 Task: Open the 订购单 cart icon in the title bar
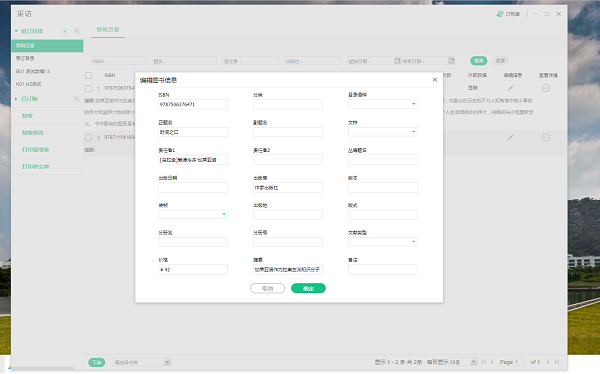500,14
